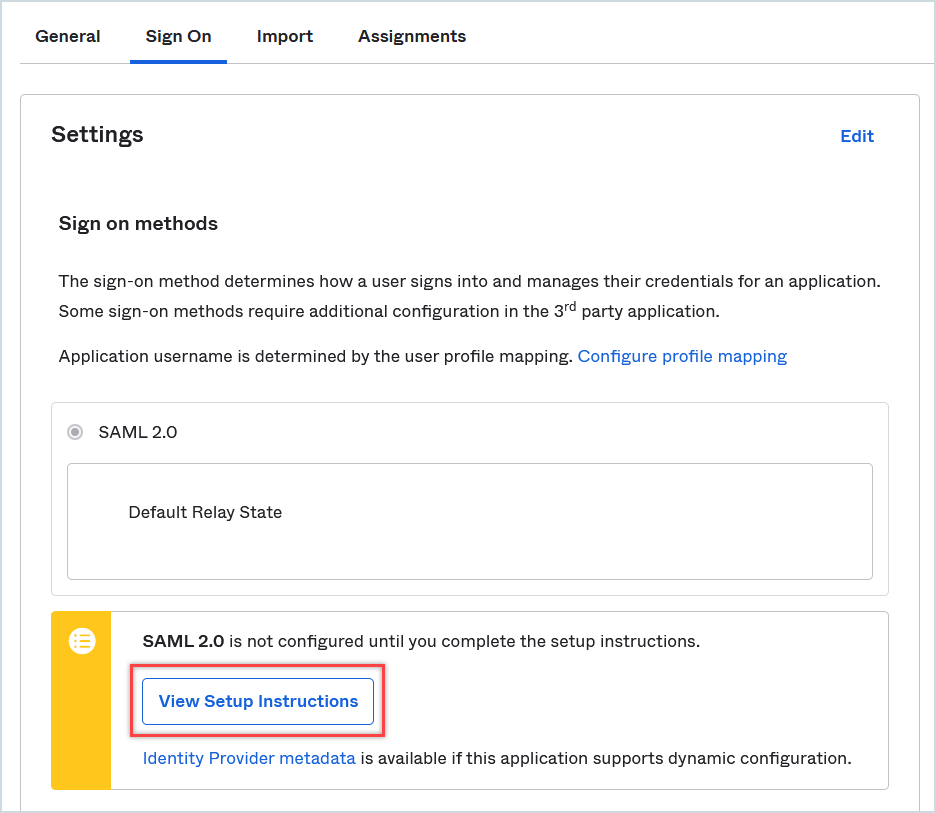Click the bold SAML 2.0 warning text
936x813 pixels.
pos(183,641)
